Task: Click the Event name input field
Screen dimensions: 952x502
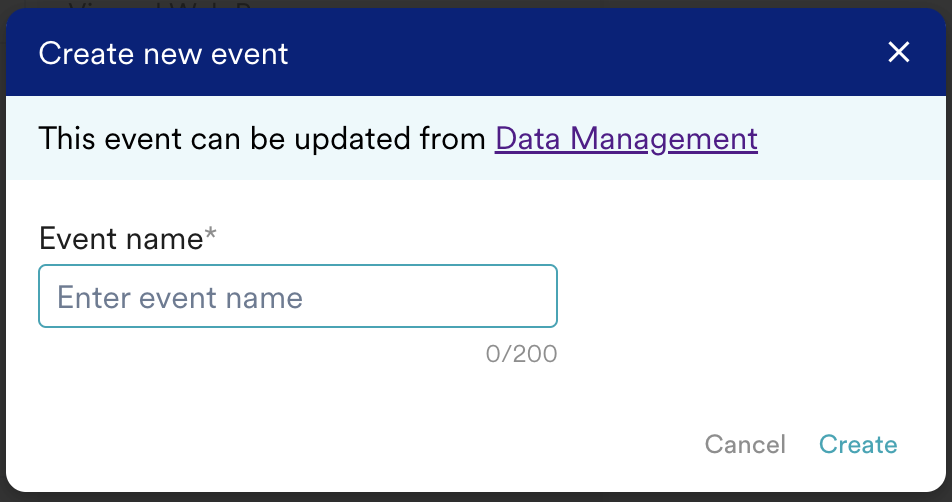Action: 297,297
